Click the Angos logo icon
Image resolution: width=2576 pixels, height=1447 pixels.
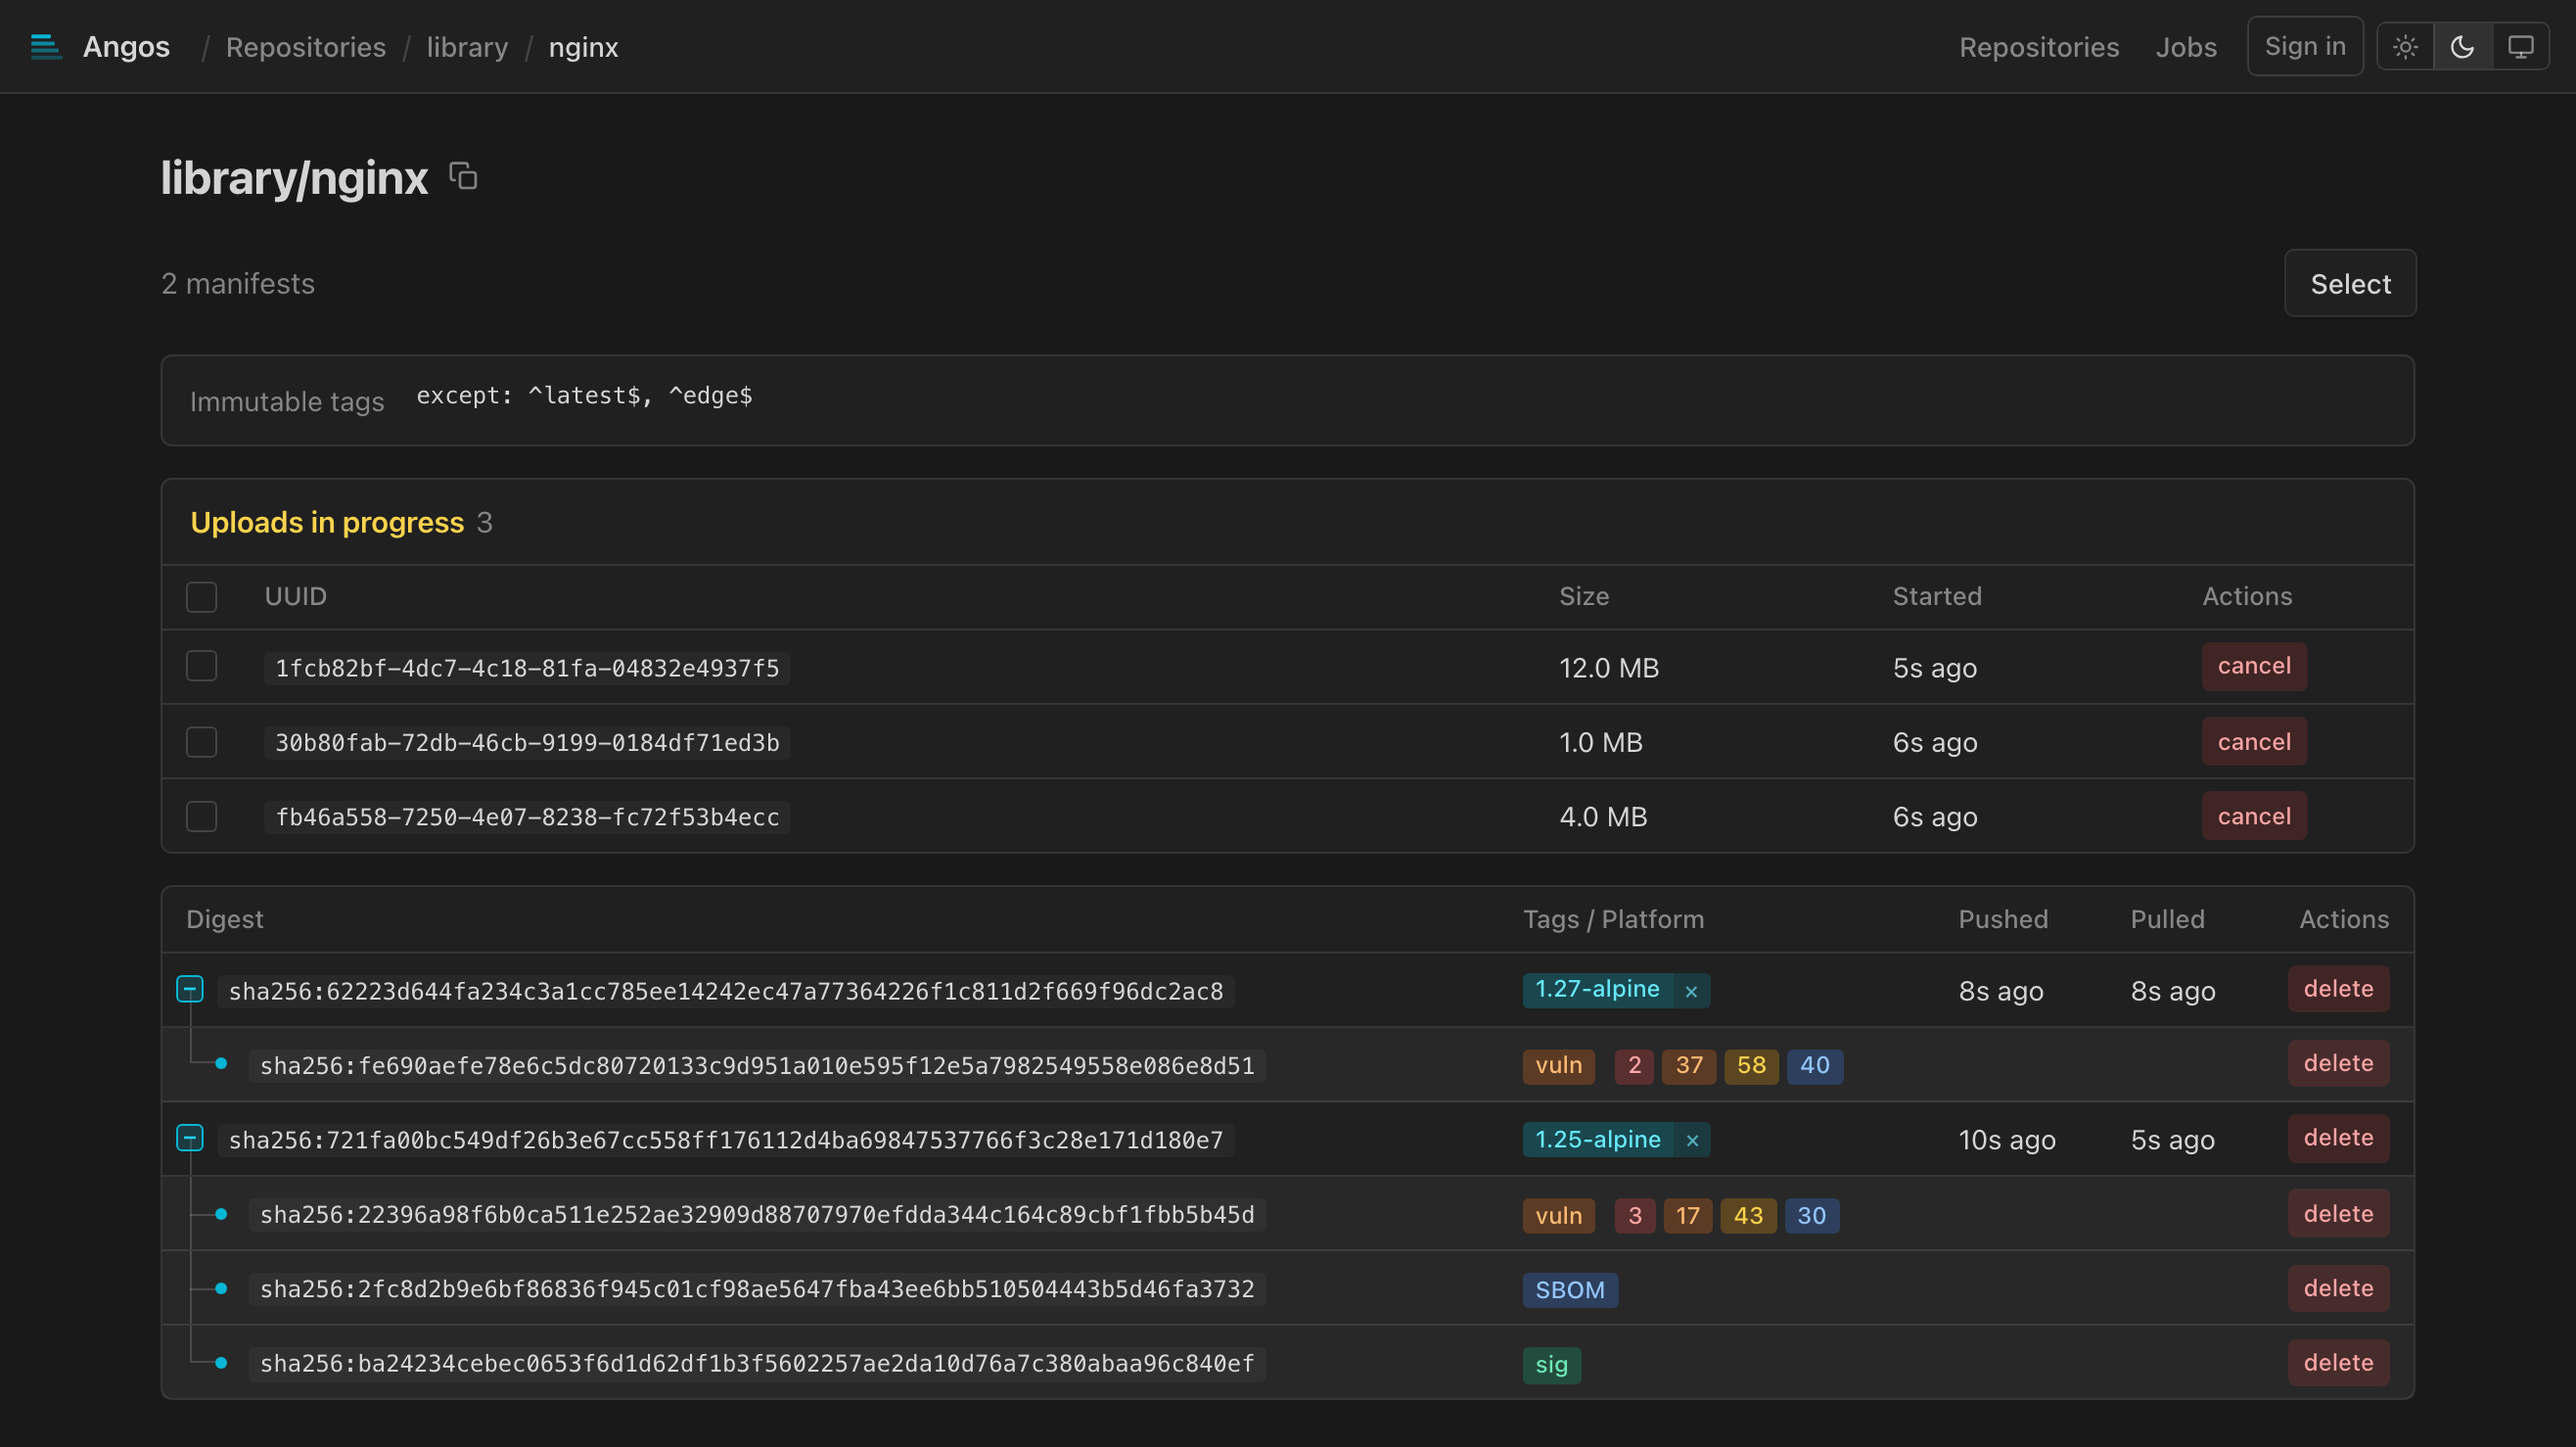pyautogui.click(x=46, y=47)
